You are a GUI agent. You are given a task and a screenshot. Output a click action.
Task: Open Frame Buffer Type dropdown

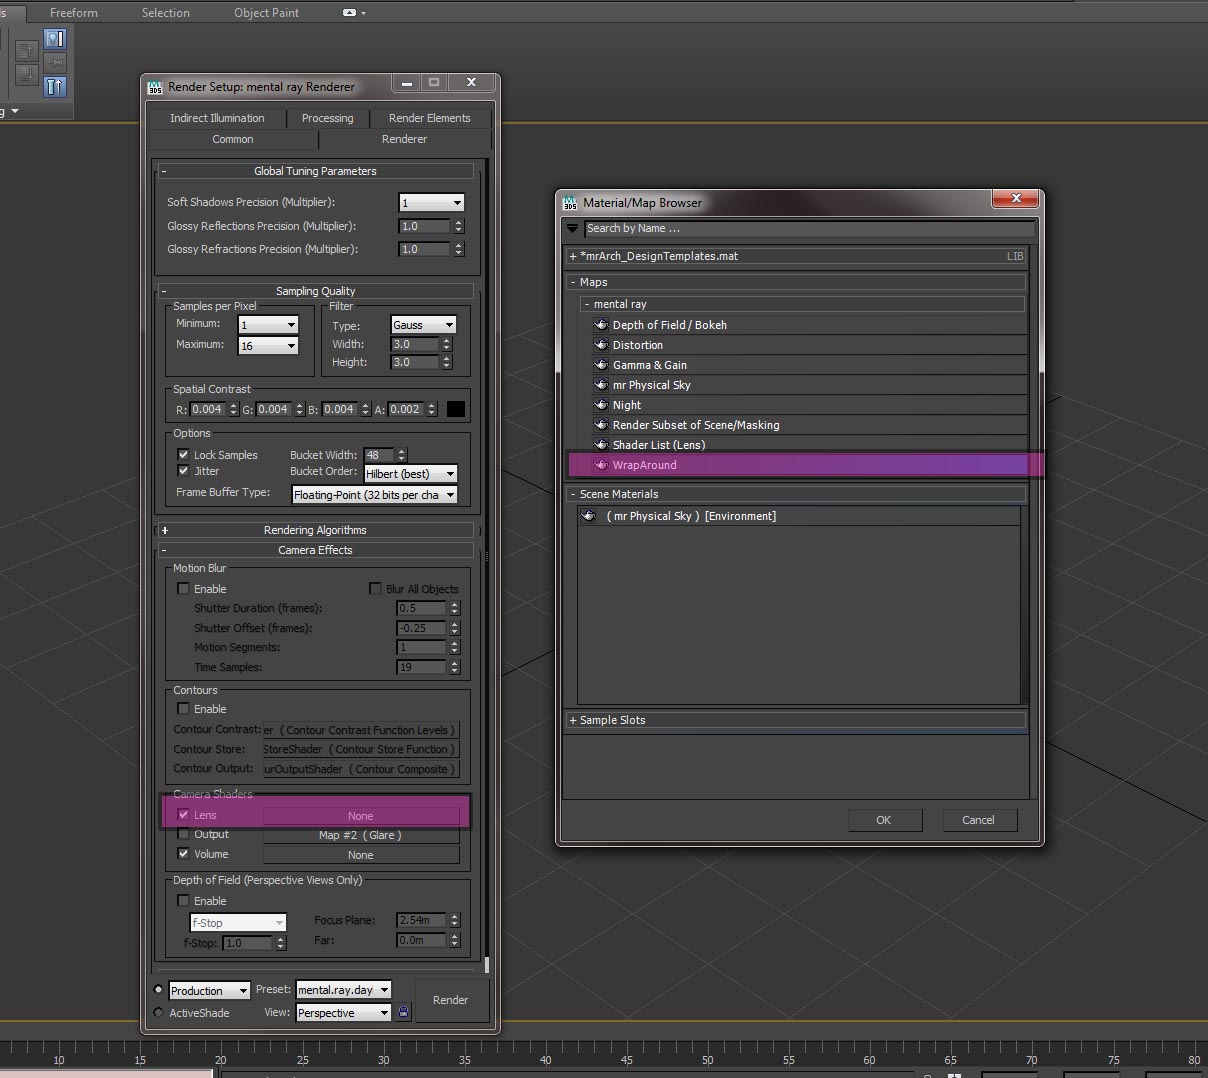(375, 495)
